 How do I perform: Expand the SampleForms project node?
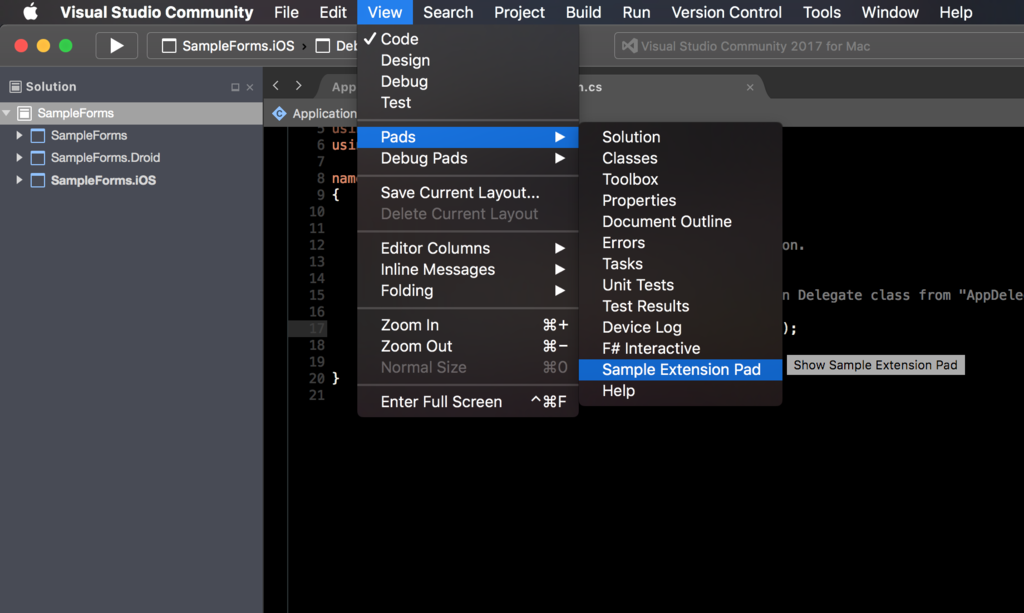(19, 135)
